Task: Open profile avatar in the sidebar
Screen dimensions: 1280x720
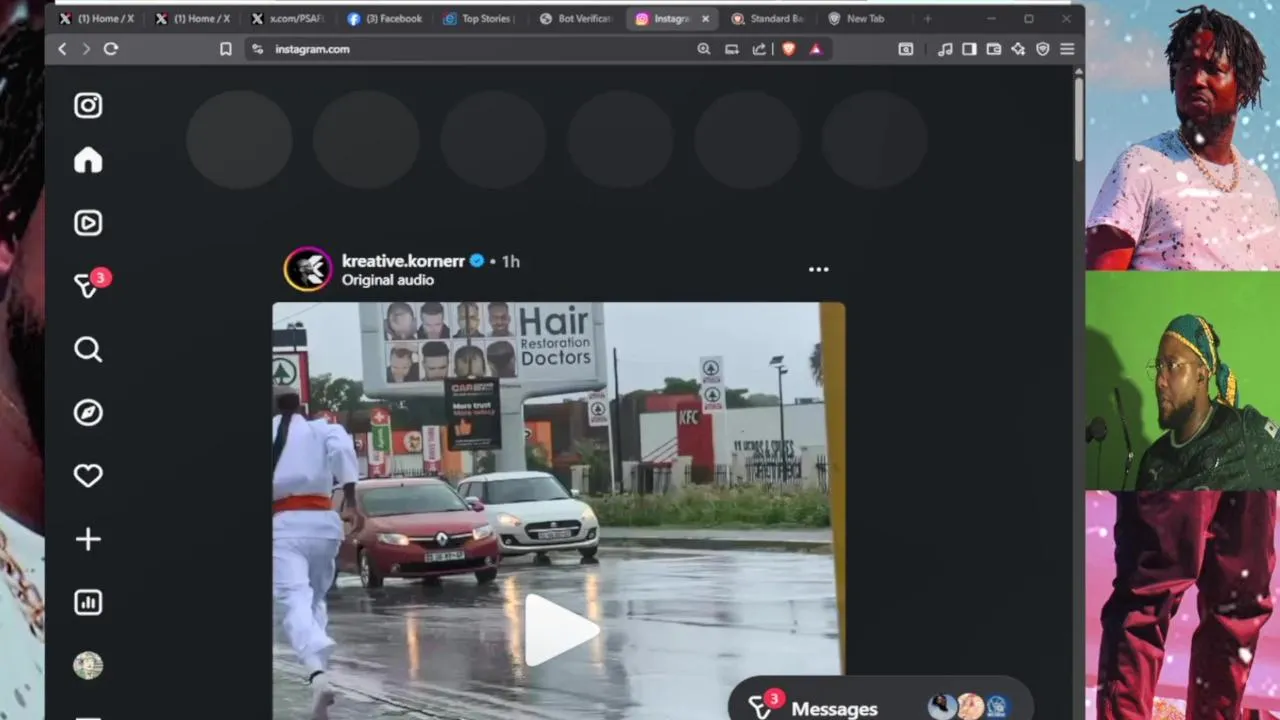Action: 88,666
